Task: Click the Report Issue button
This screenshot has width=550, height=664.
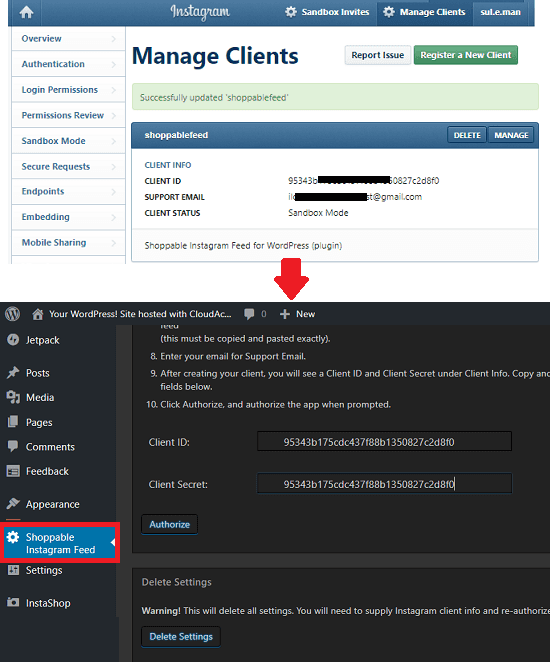Action: coord(378,55)
